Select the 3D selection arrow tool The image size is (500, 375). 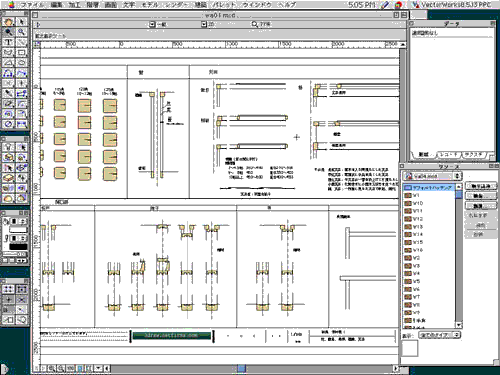point(21,147)
